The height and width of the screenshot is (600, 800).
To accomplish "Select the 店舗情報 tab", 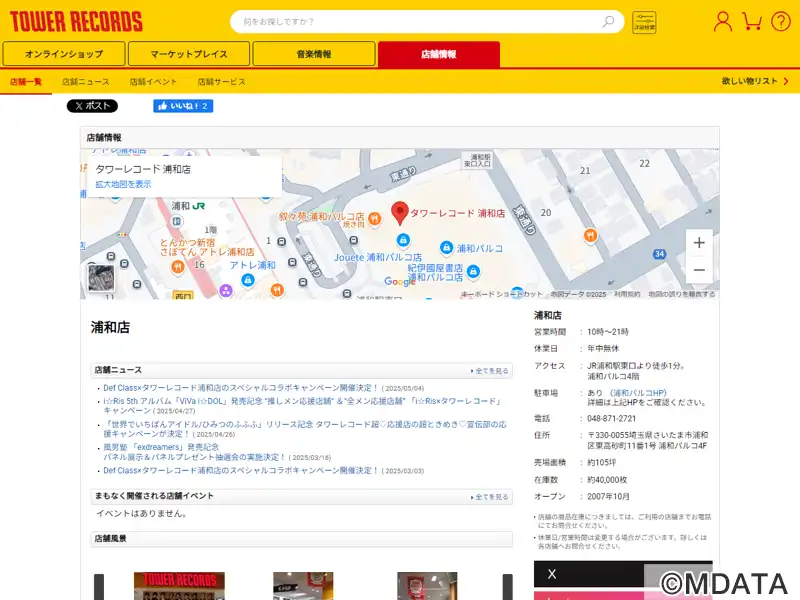I will (439, 54).
